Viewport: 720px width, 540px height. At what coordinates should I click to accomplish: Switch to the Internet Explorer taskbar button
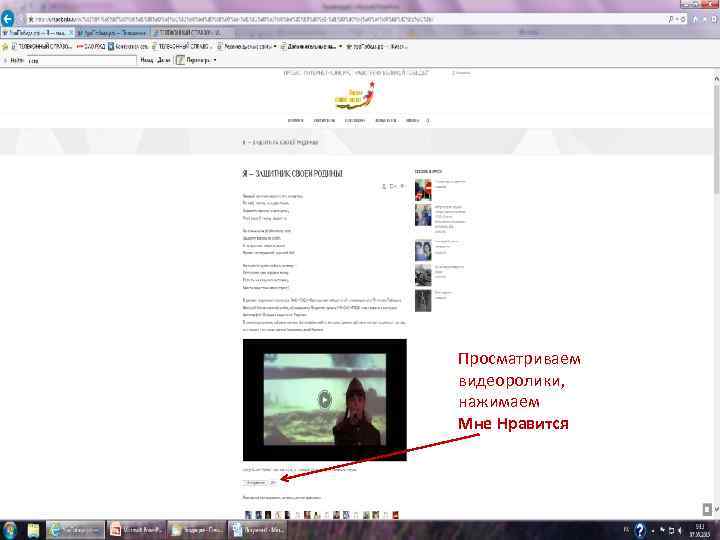pyautogui.click(x=76, y=530)
